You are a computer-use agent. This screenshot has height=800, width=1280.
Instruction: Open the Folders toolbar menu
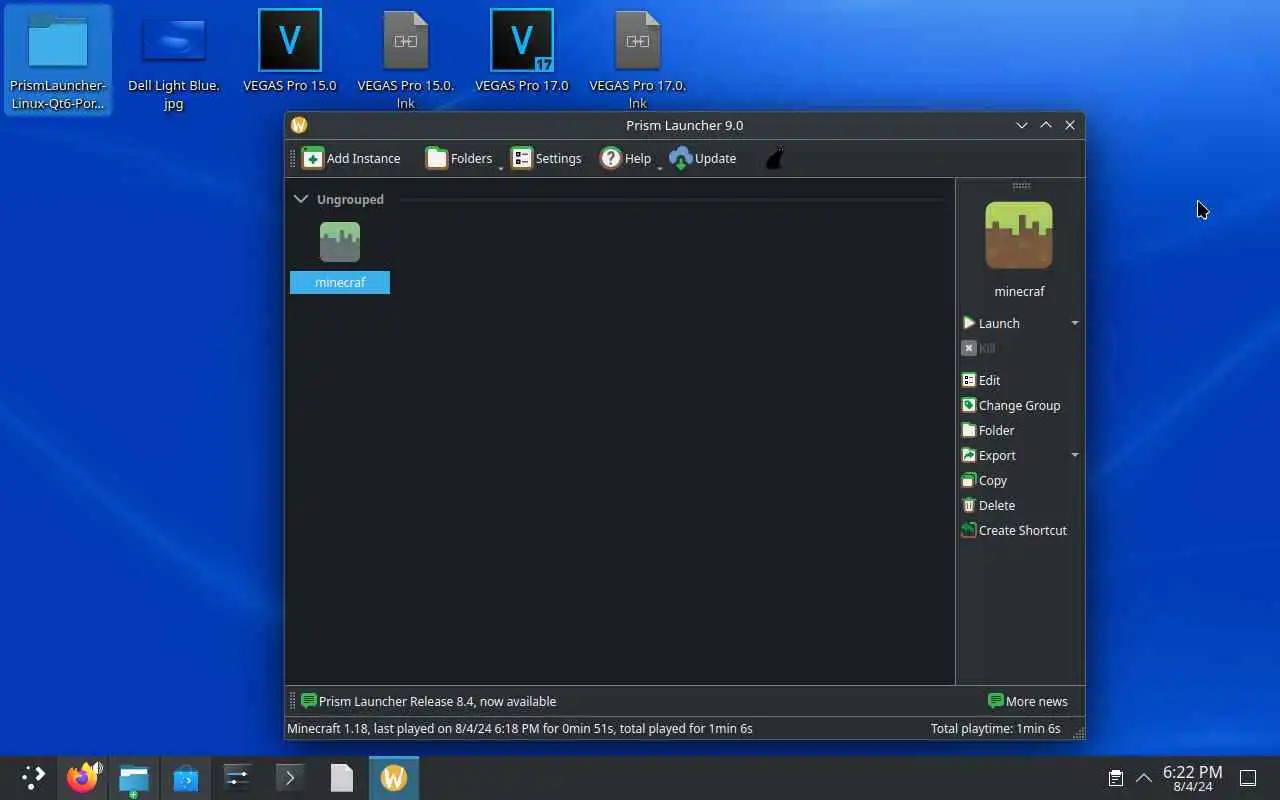459,158
